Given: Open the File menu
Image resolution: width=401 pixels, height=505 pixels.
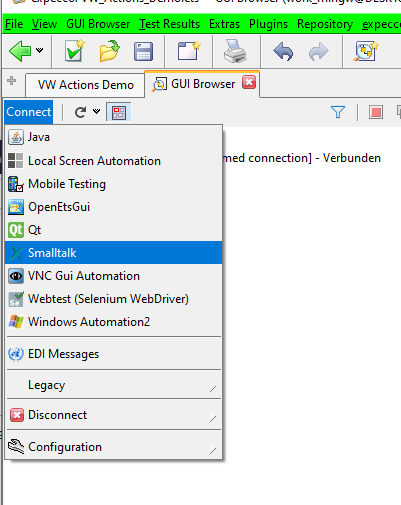Looking at the screenshot, I should 14,24.
